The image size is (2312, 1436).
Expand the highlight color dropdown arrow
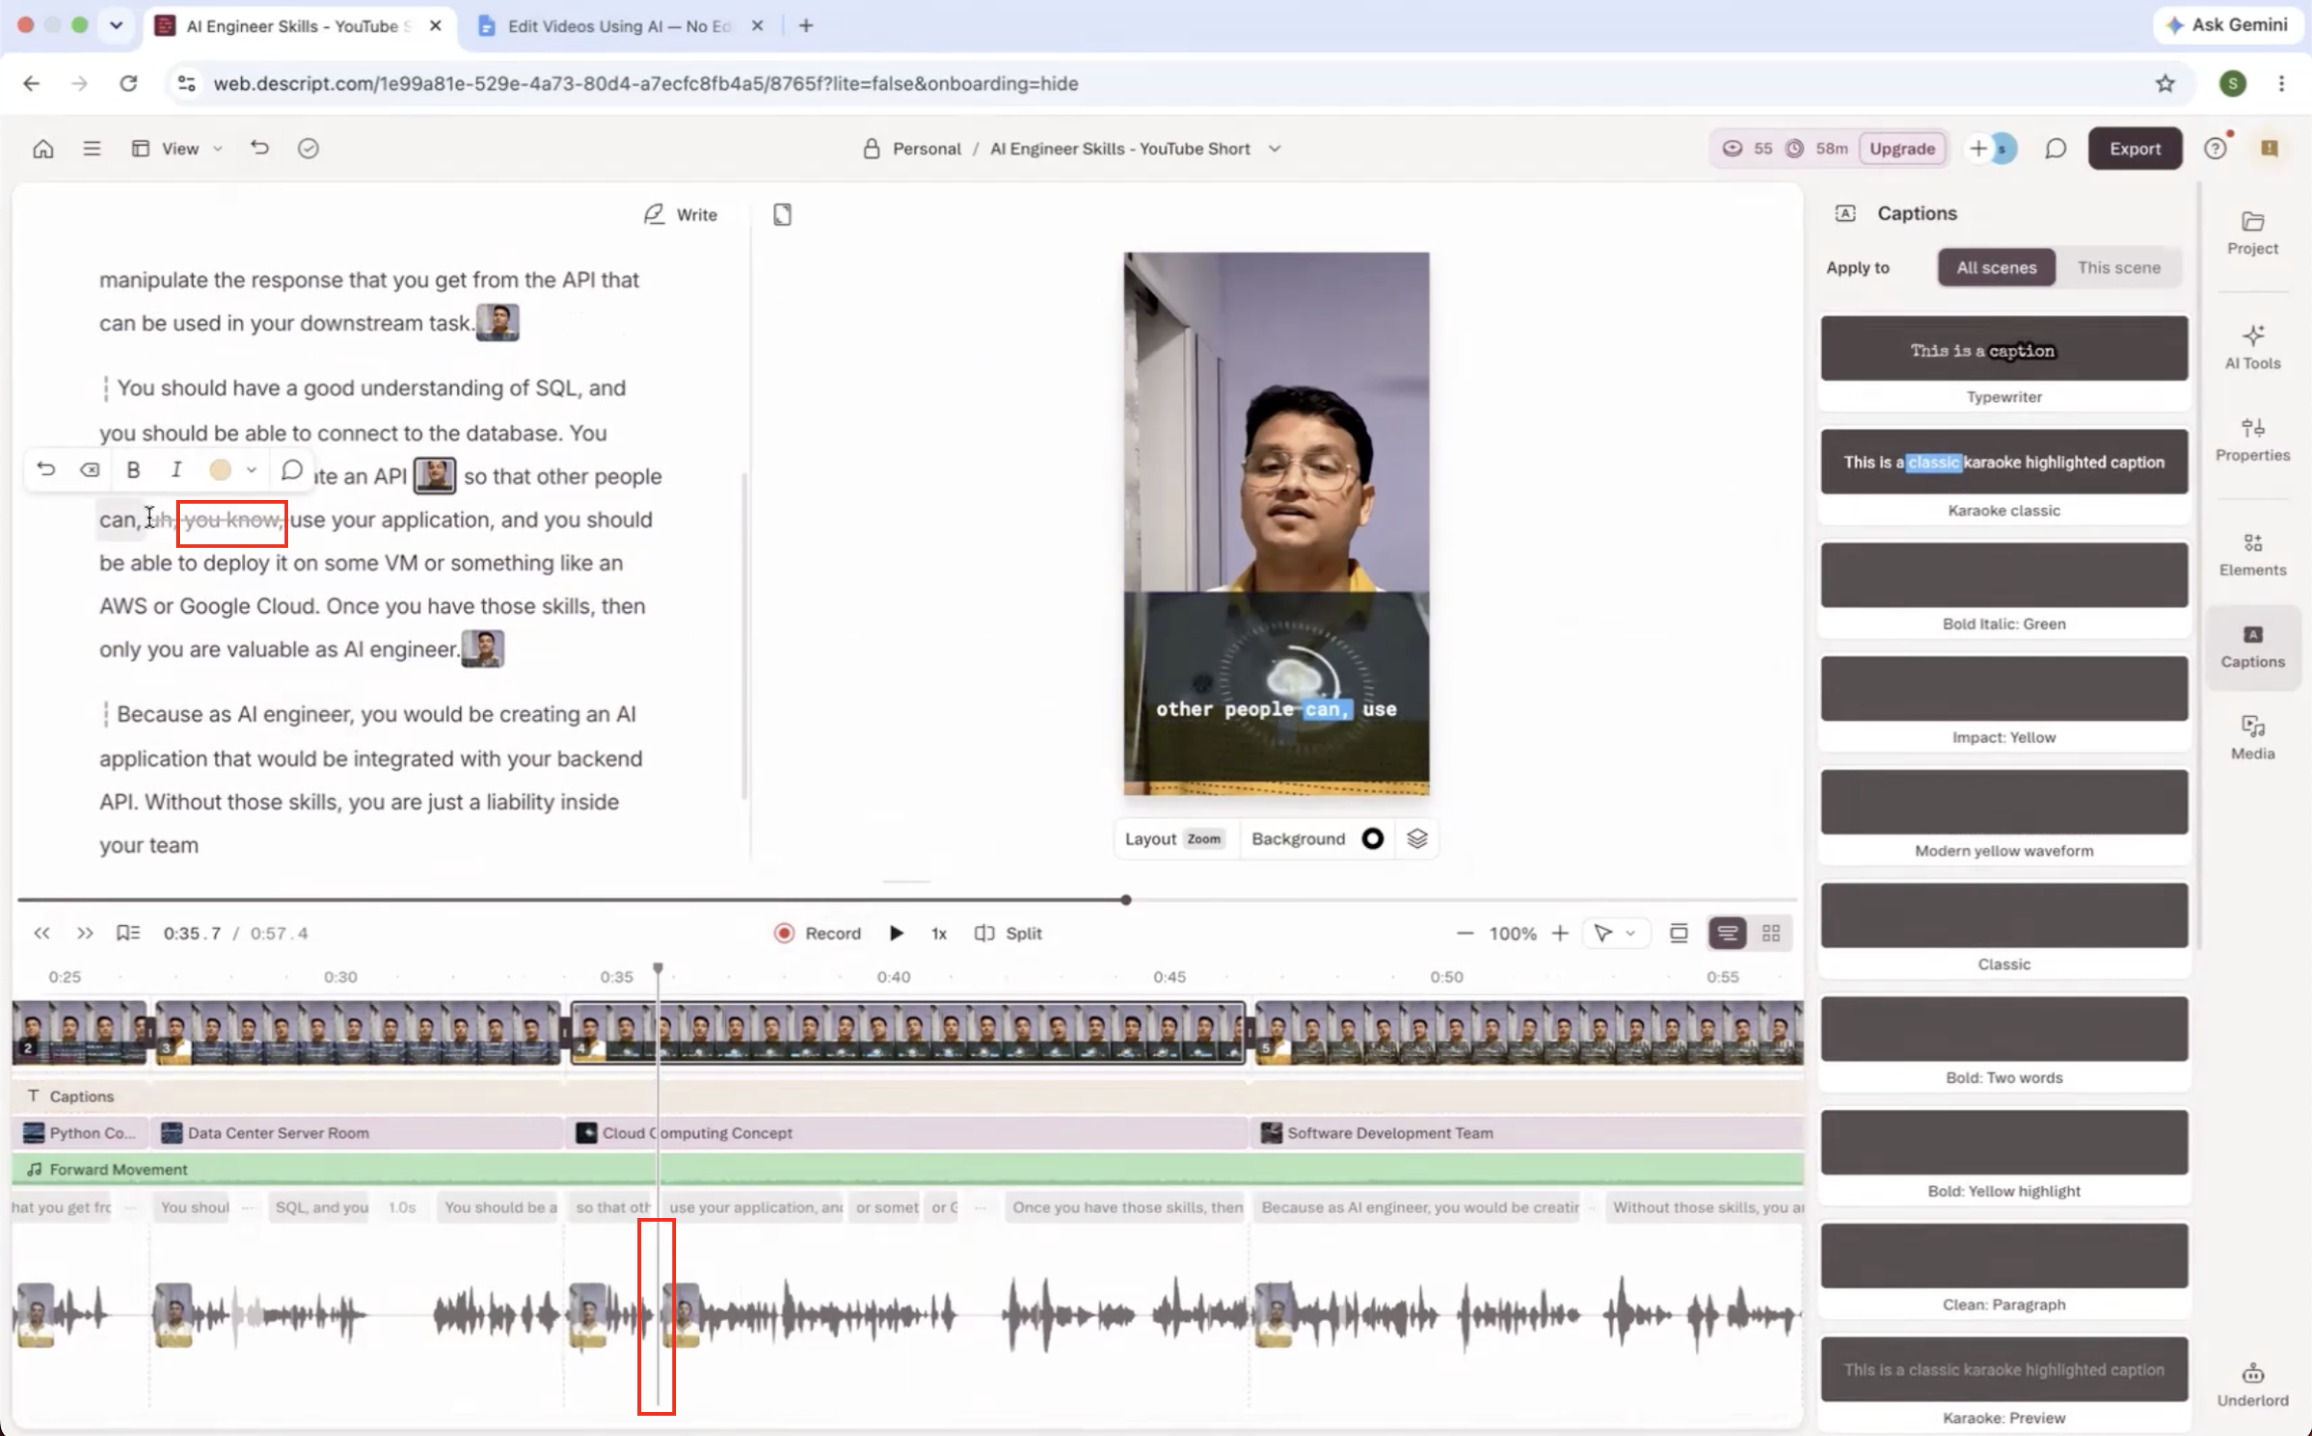click(x=251, y=469)
